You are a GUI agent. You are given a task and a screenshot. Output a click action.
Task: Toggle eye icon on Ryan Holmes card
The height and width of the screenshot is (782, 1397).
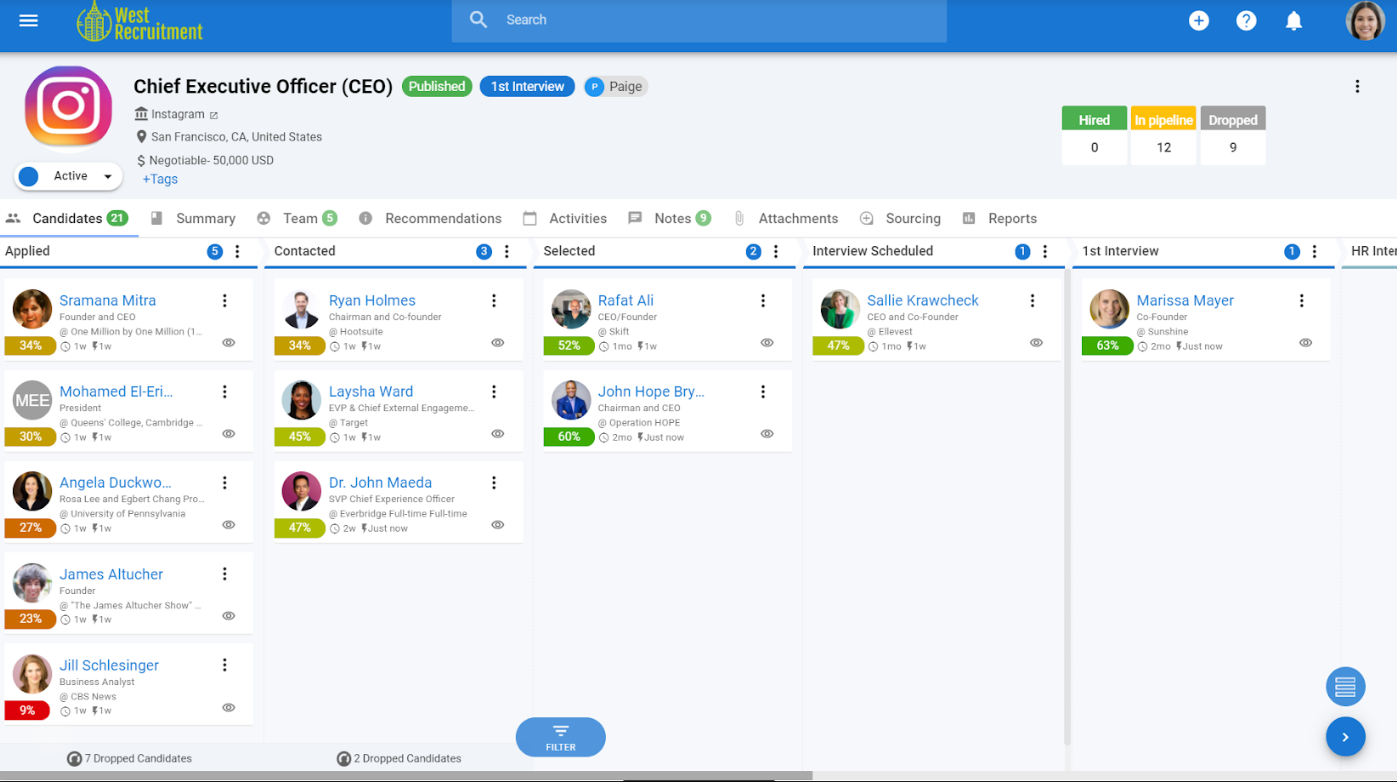point(498,343)
